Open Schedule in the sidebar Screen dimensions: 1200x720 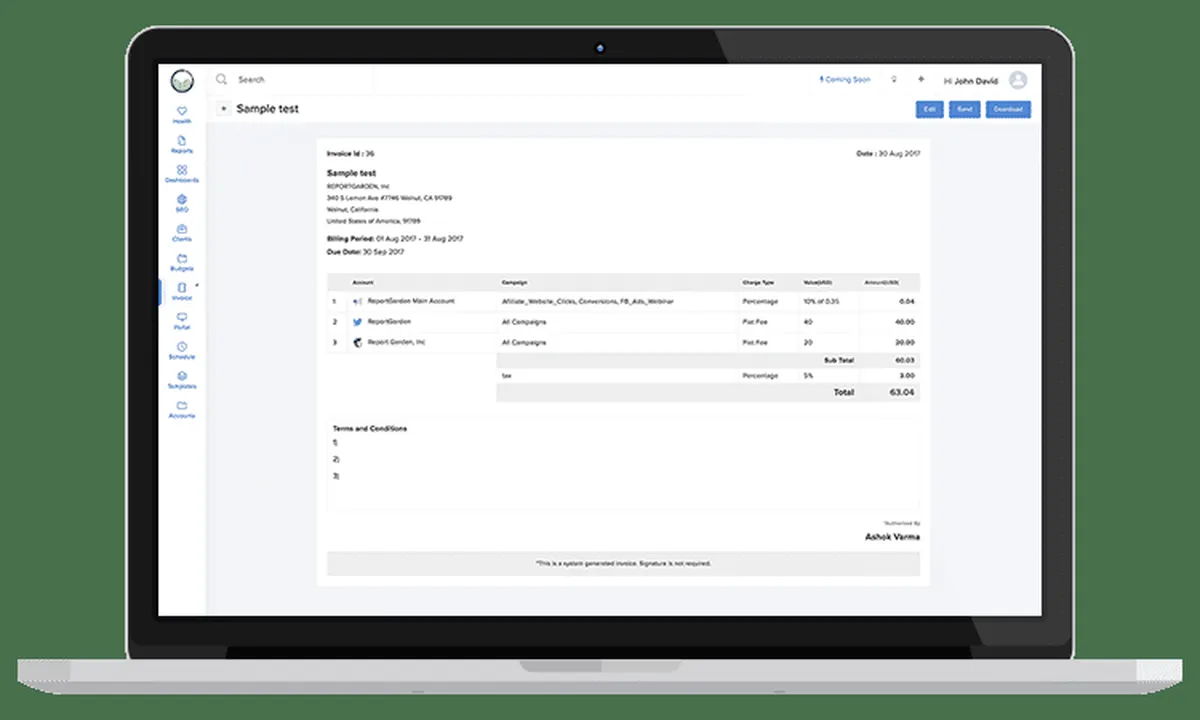point(182,350)
